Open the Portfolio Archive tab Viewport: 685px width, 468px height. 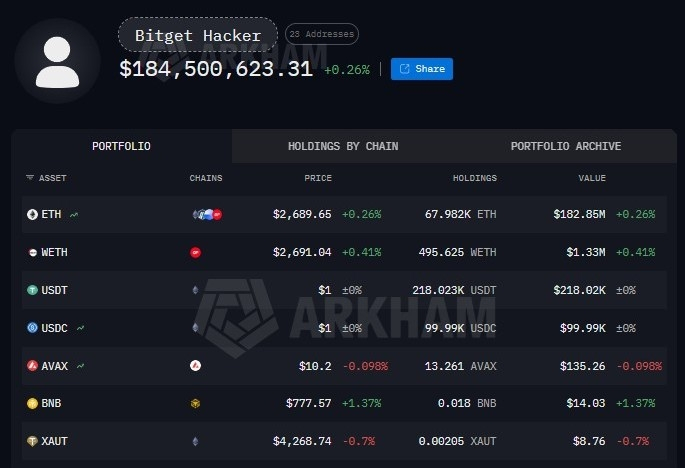coord(566,146)
